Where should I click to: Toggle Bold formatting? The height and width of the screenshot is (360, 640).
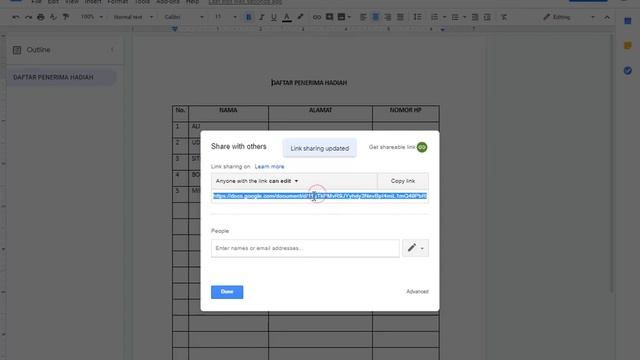[249, 17]
